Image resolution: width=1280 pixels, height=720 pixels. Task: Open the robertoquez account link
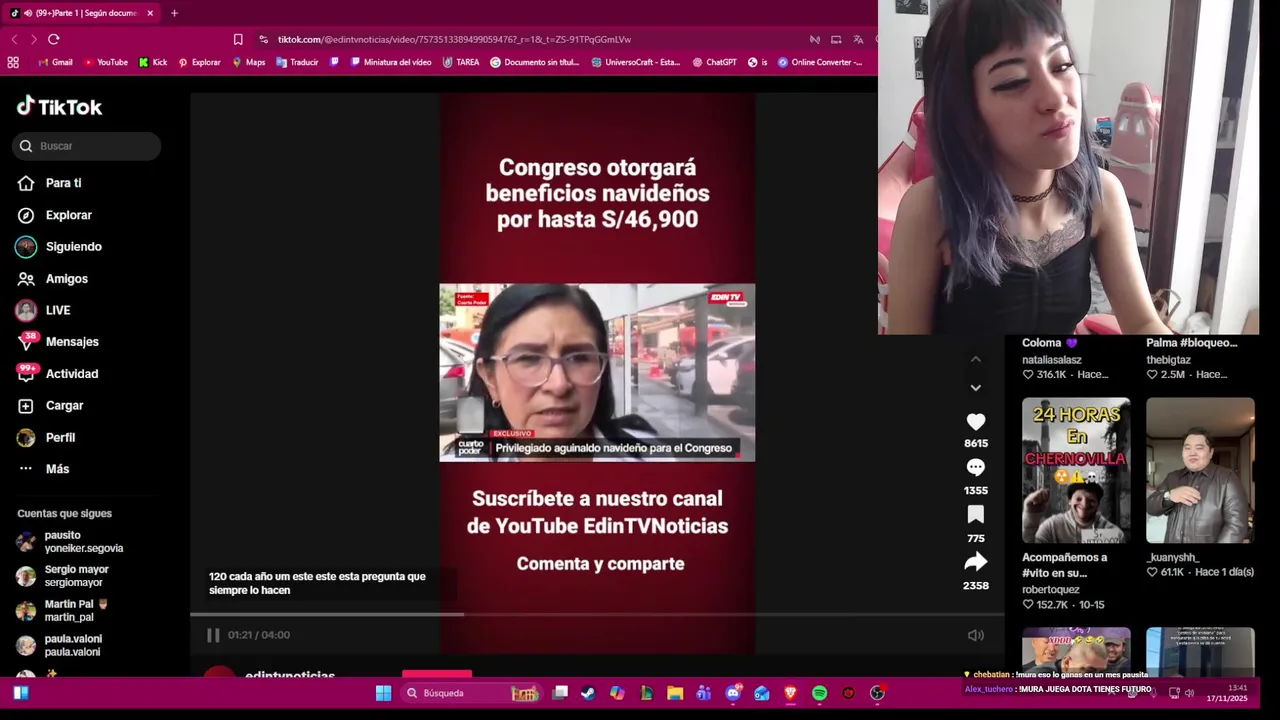click(x=1050, y=590)
